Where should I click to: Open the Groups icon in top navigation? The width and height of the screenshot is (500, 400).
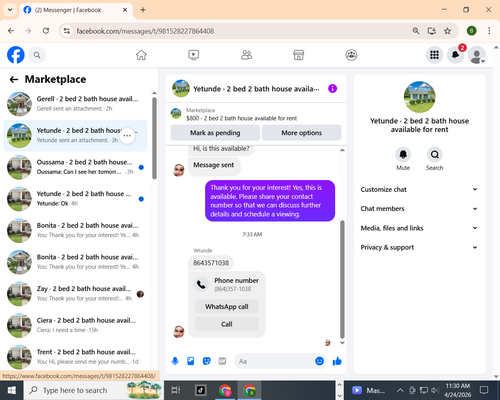point(351,55)
